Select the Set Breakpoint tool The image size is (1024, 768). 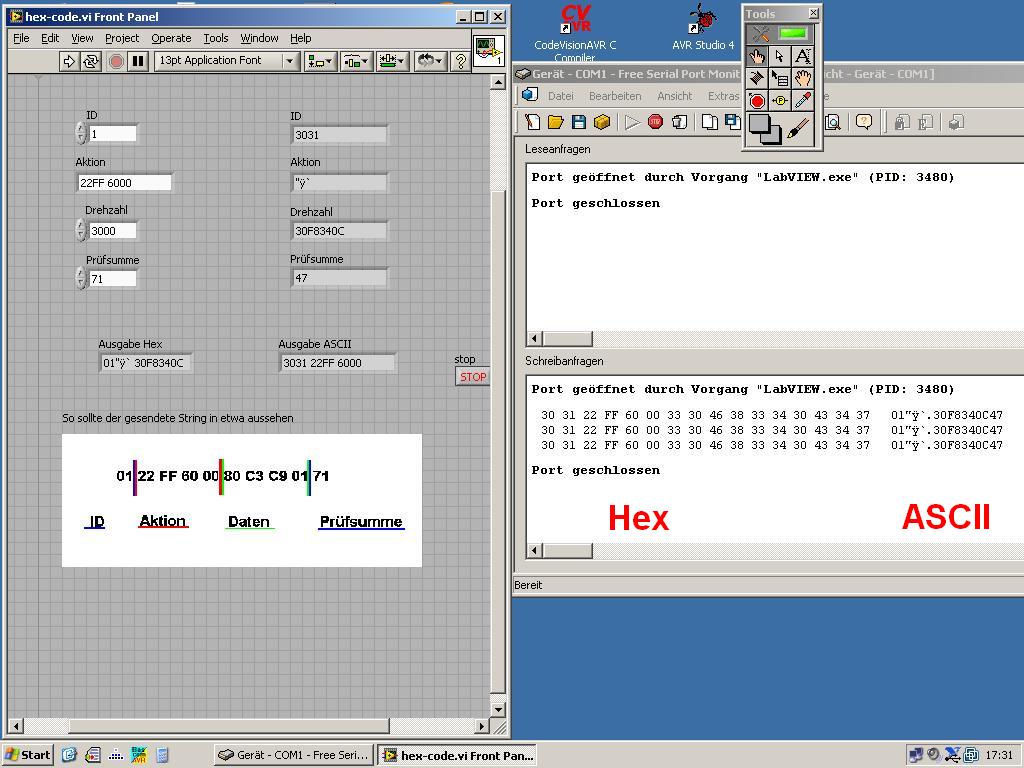tap(757, 101)
